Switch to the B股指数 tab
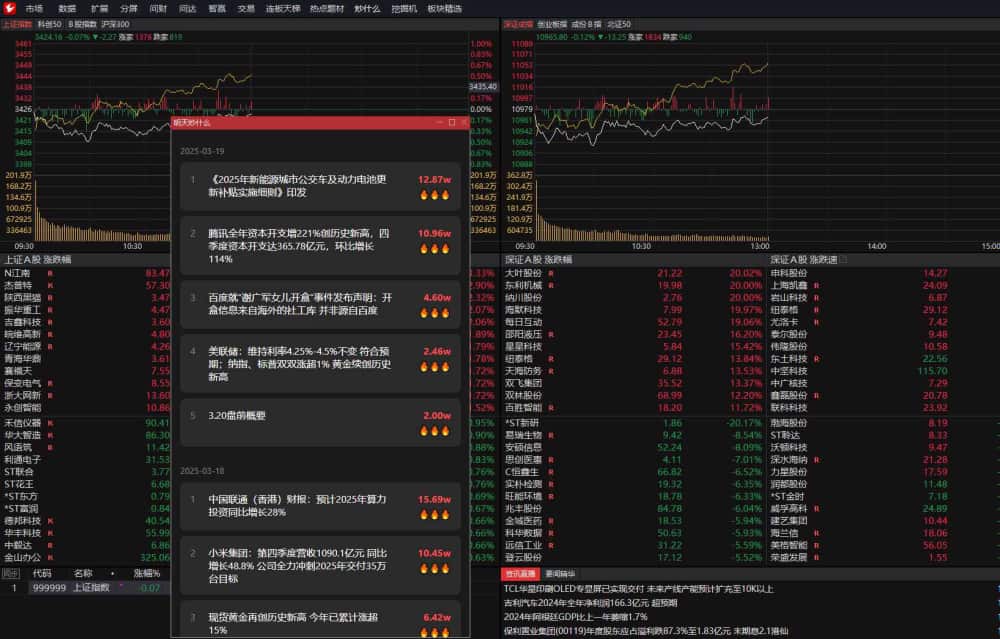Screen dimensions: 1000x639 [x=82, y=24]
